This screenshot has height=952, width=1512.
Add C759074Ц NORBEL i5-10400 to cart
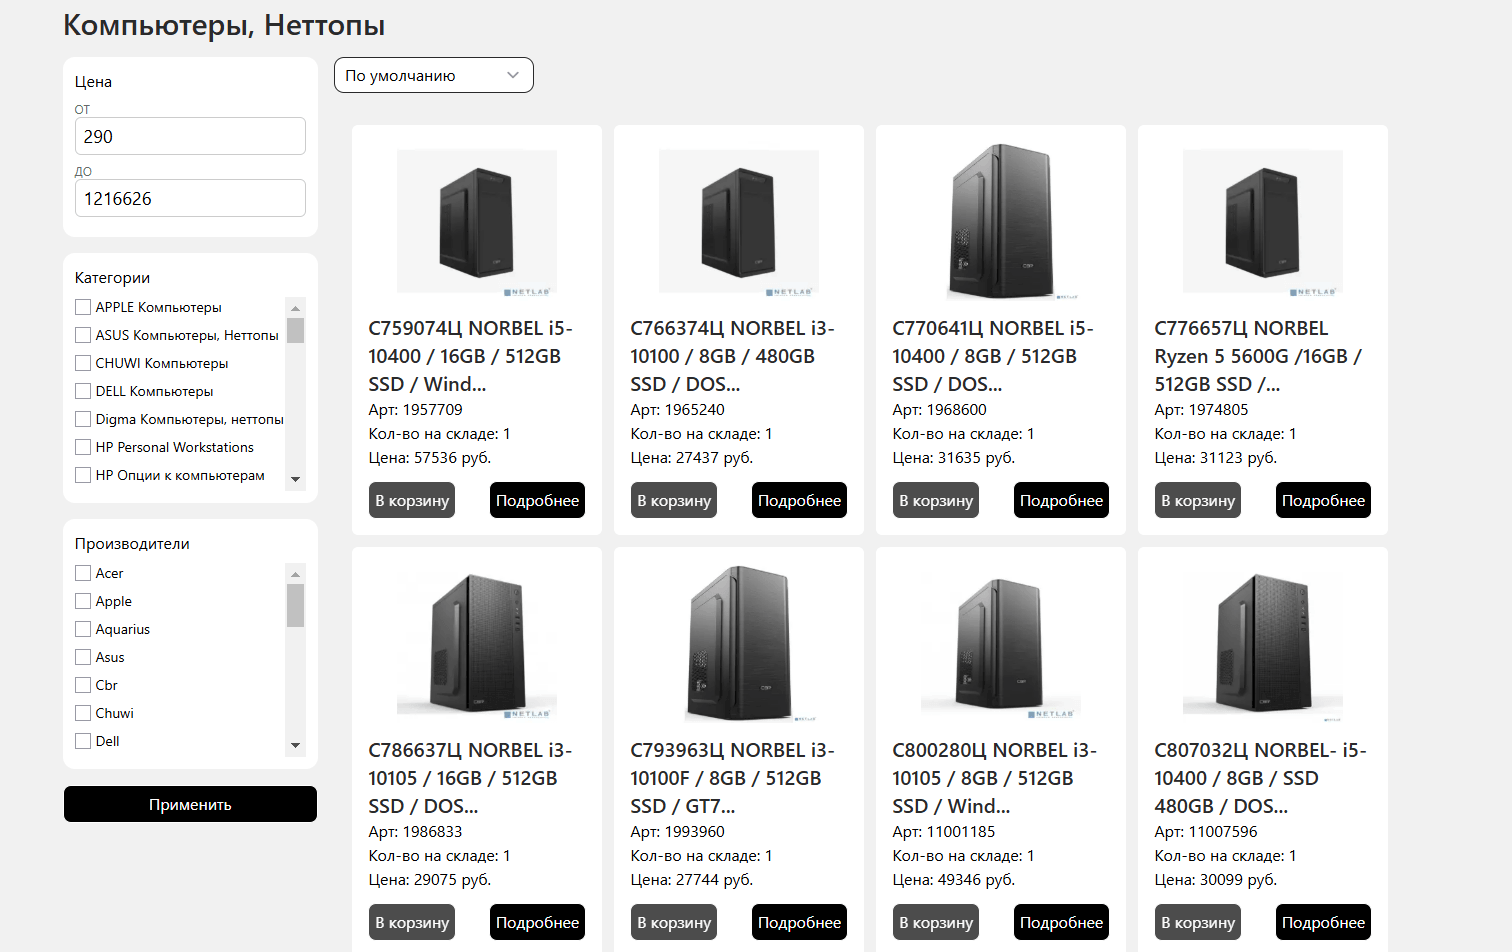click(412, 500)
